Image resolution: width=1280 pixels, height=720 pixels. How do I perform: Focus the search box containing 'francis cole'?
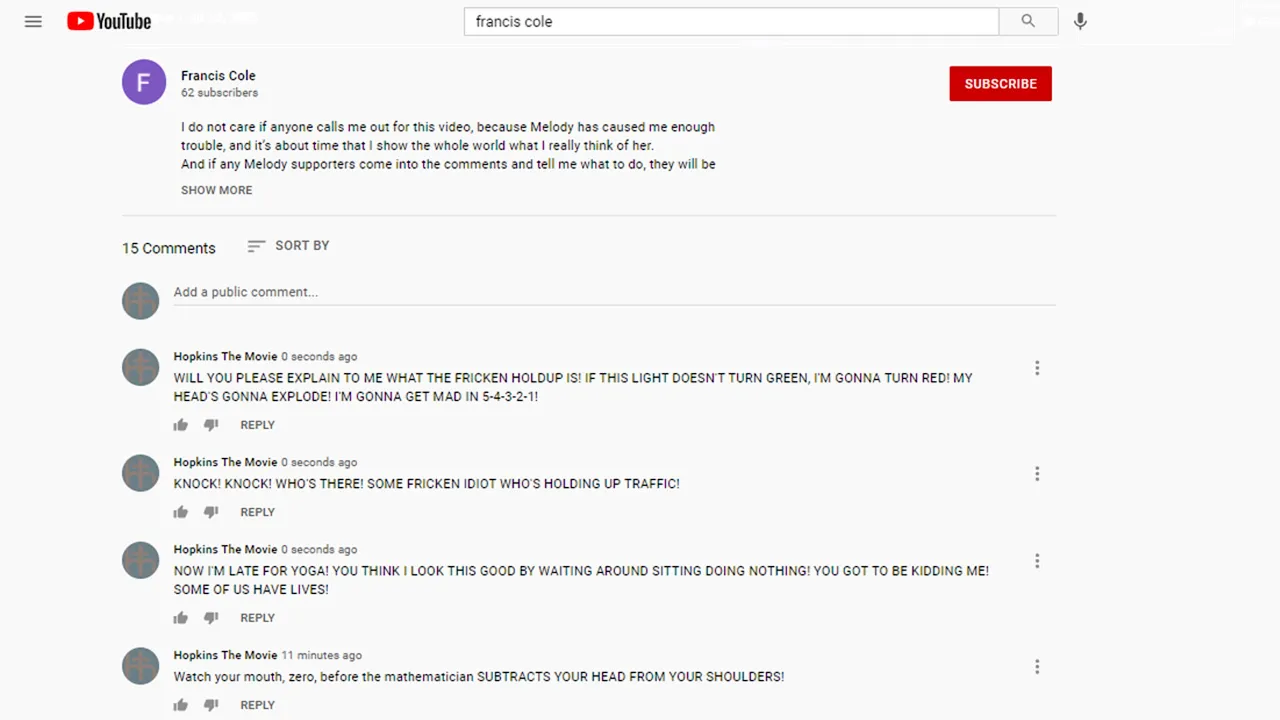731,21
